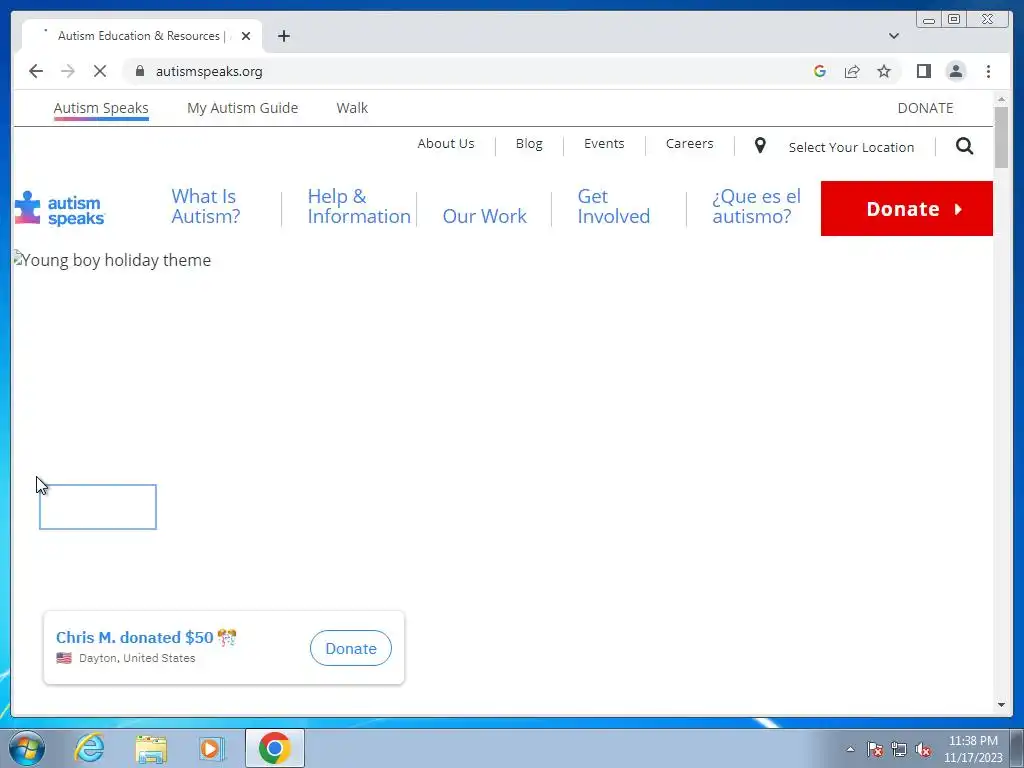This screenshot has width=1024, height=768.
Task: Share this page from the address bar
Action: pyautogui.click(x=852, y=71)
